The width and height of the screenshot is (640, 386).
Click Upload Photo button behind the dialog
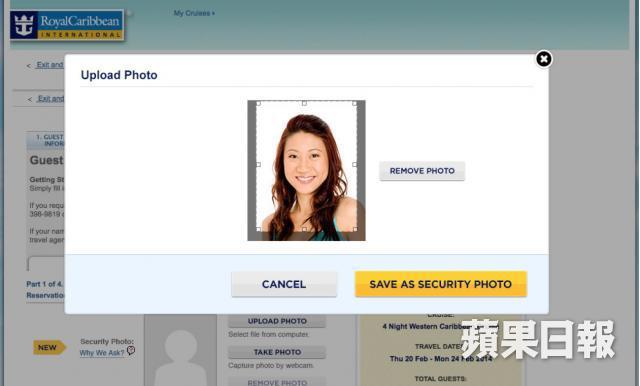click(x=277, y=321)
